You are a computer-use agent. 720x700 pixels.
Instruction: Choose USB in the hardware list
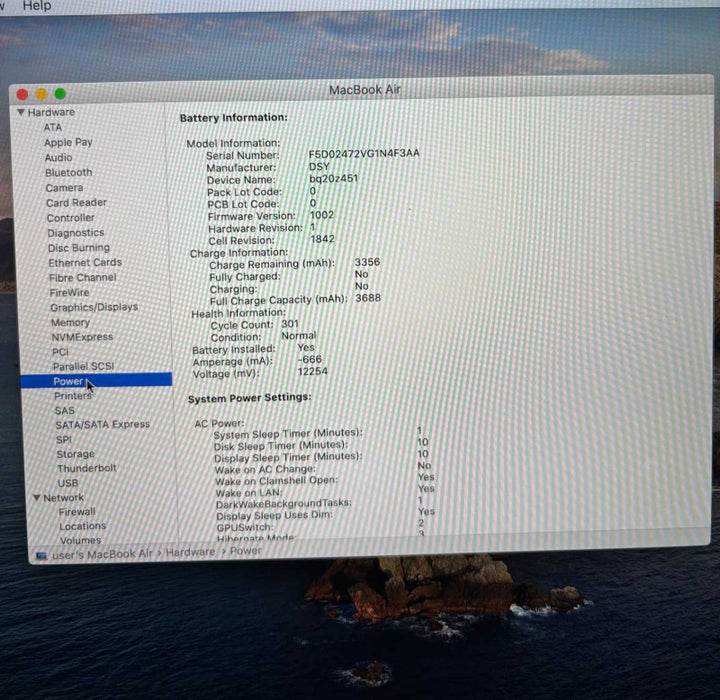(68, 483)
